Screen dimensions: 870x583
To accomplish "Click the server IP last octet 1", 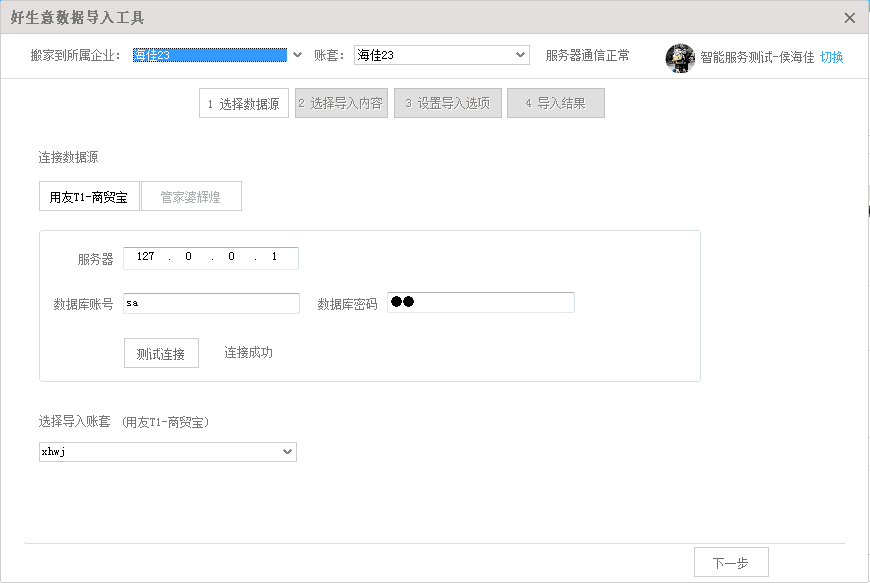I will pyautogui.click(x=274, y=256).
